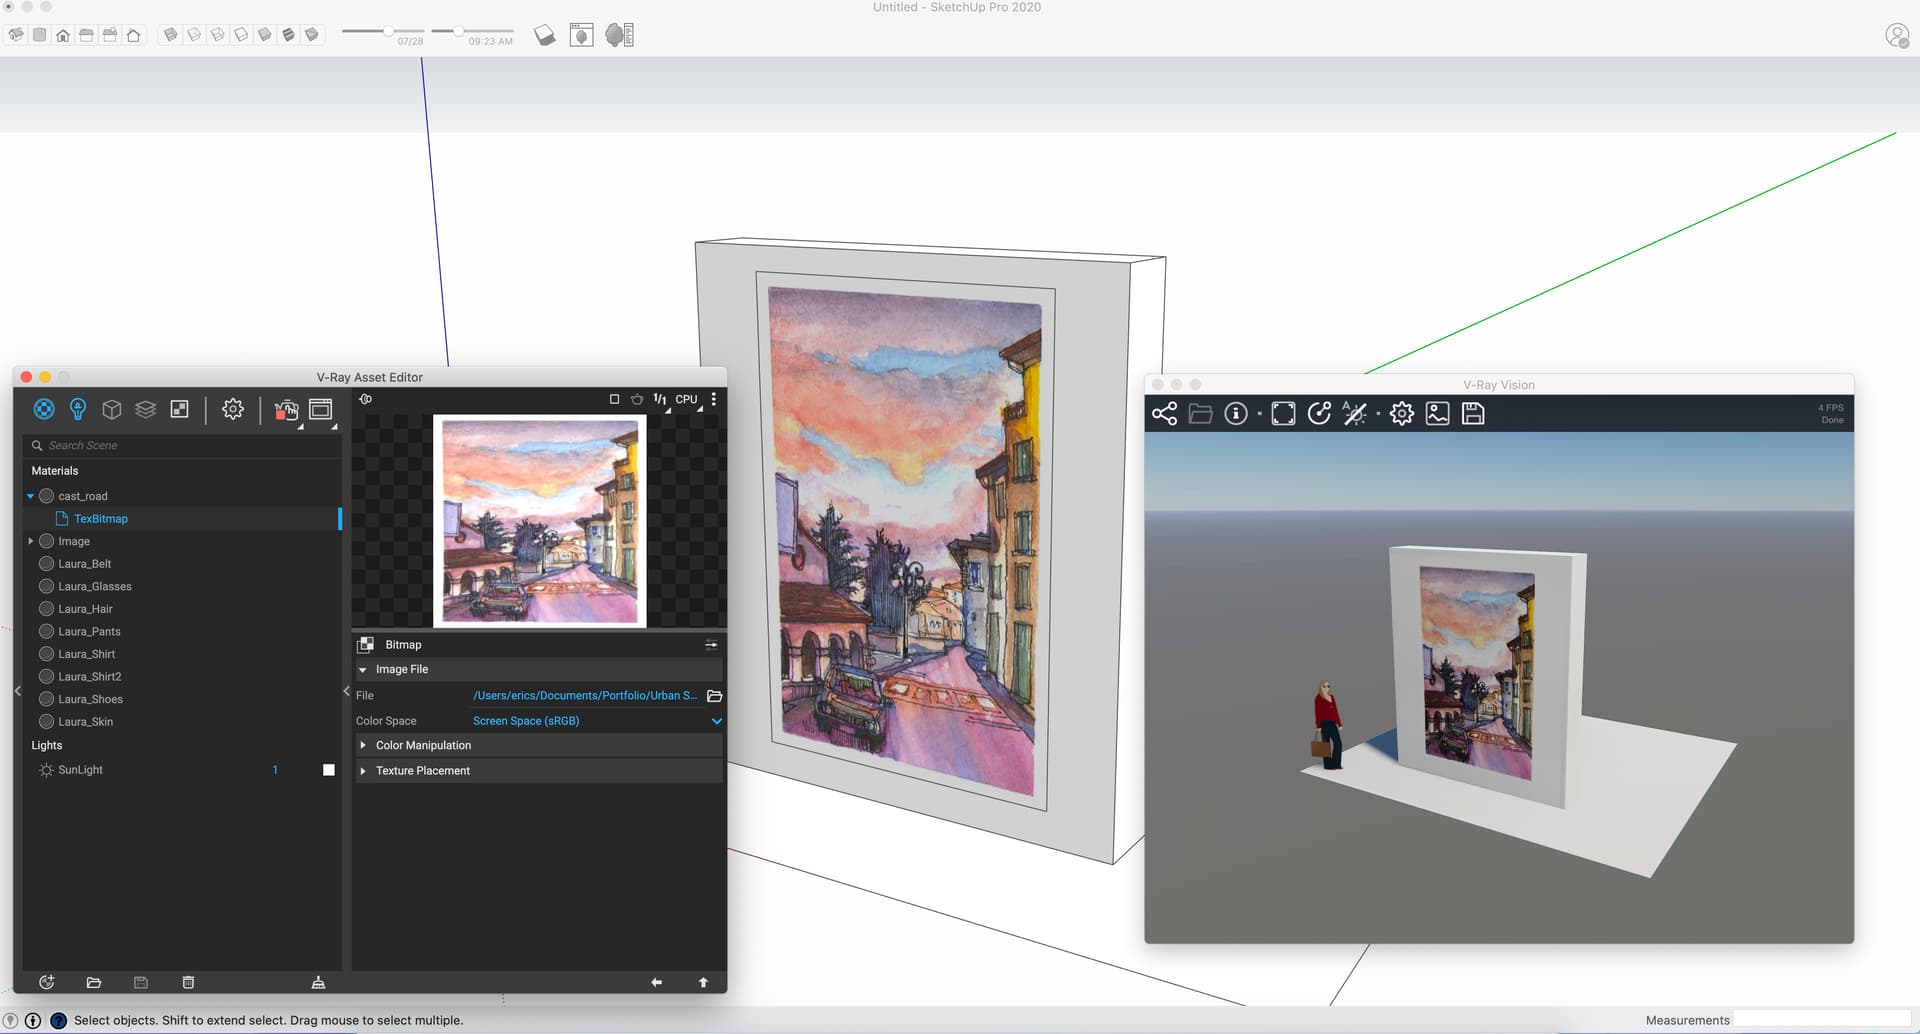1920x1034 pixels.
Task: Open the Lights tab (lightbulb icon)
Action: click(78, 409)
